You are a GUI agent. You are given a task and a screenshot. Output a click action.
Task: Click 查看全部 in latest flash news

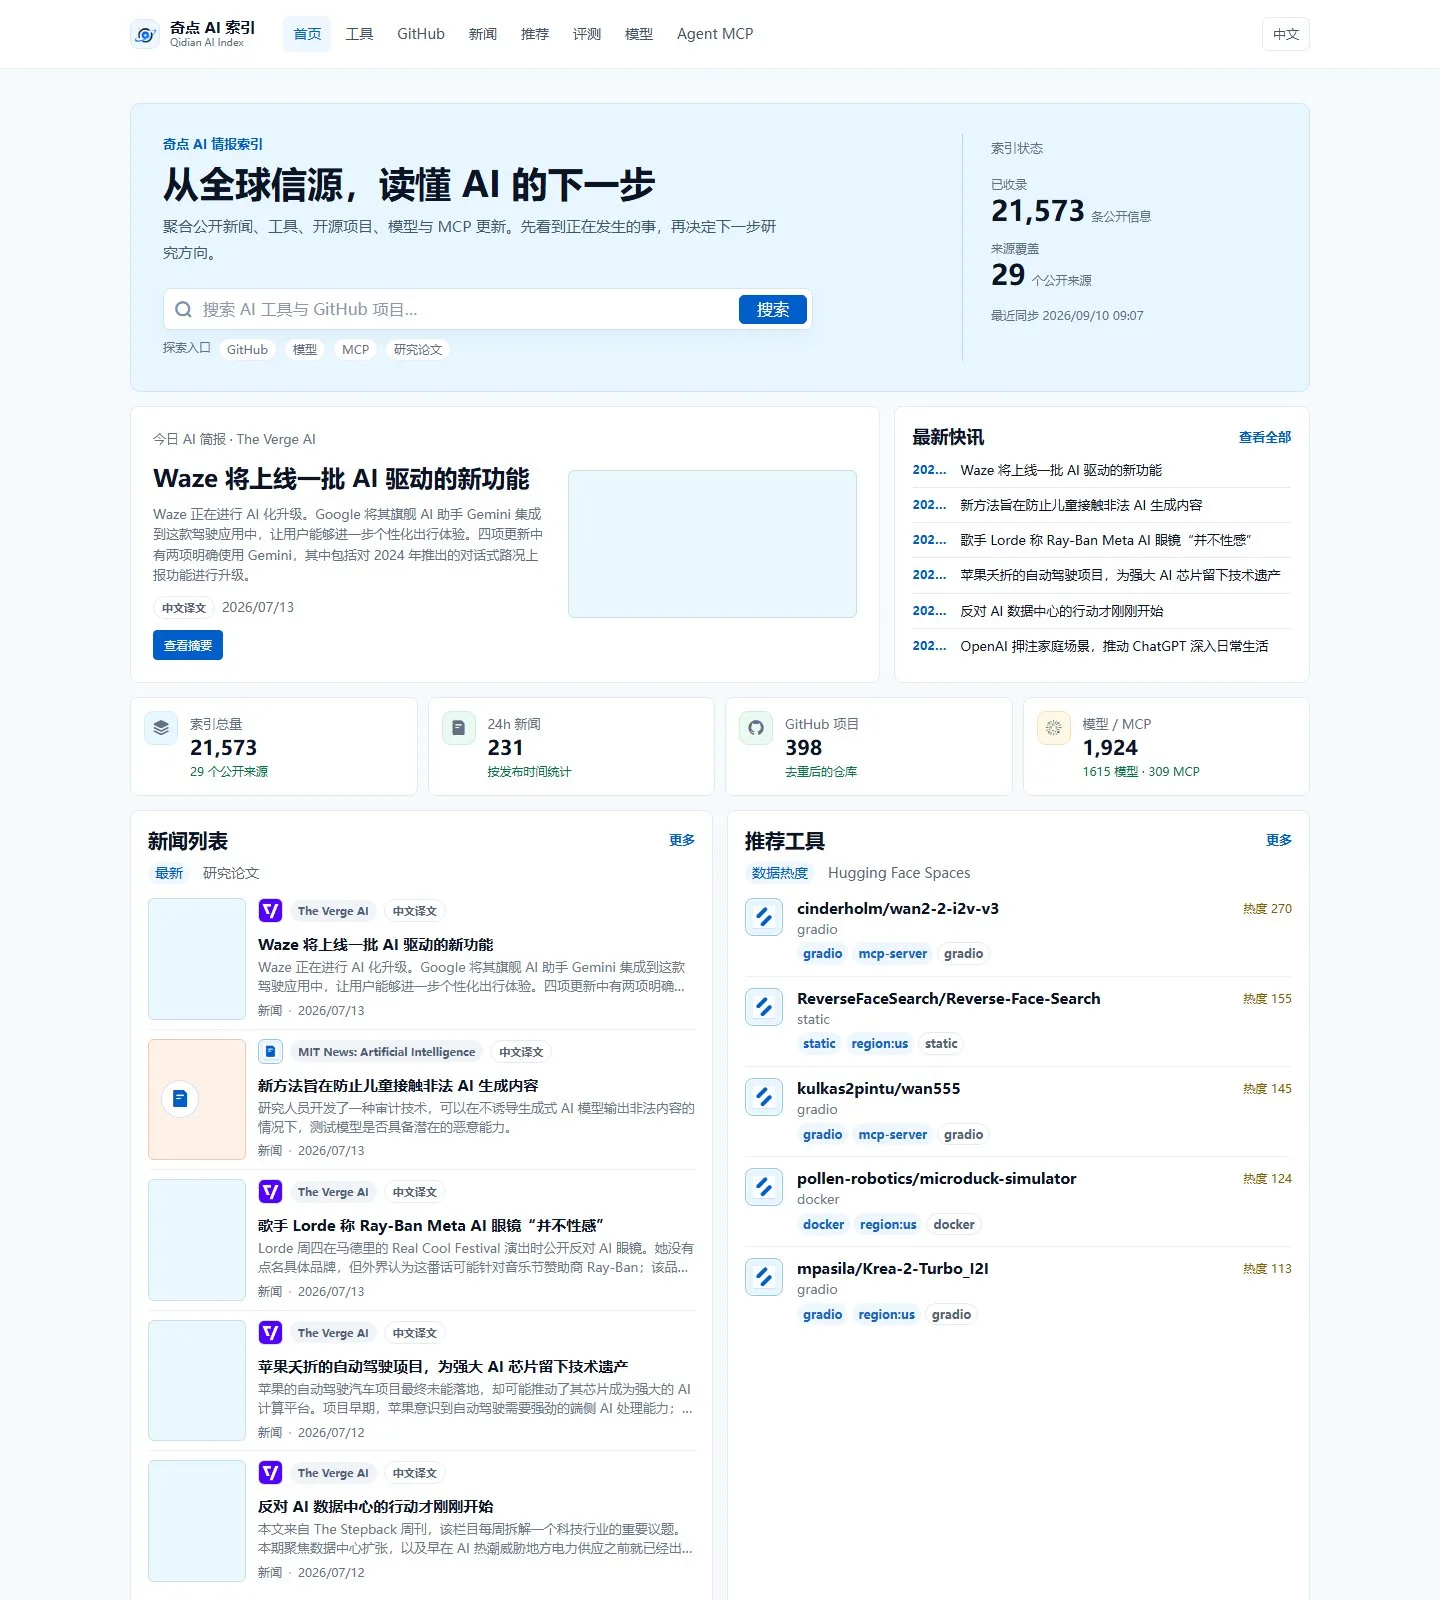[1265, 437]
